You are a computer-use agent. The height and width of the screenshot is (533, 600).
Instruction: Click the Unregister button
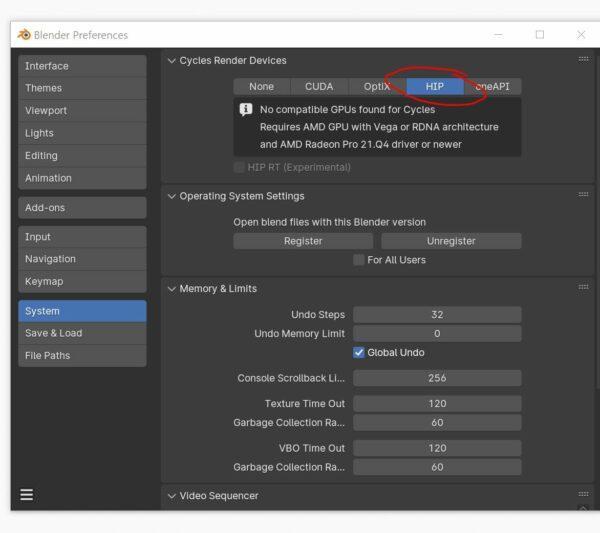(451, 241)
